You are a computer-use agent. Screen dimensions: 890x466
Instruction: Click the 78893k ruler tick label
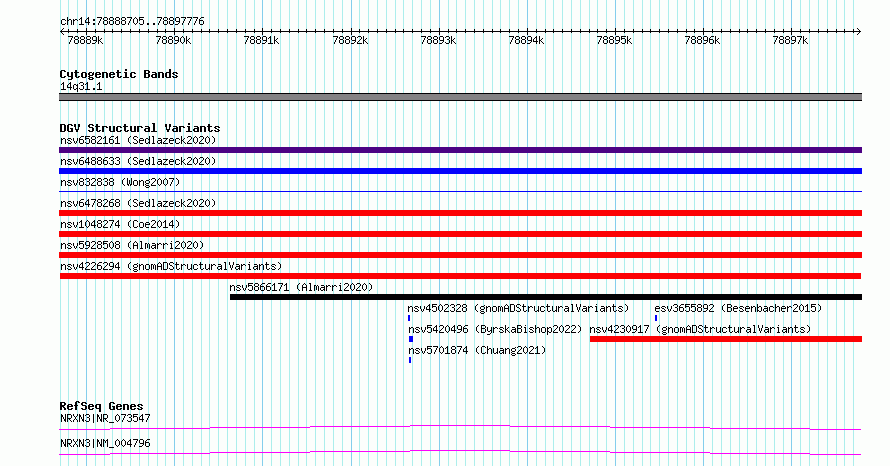coord(438,41)
